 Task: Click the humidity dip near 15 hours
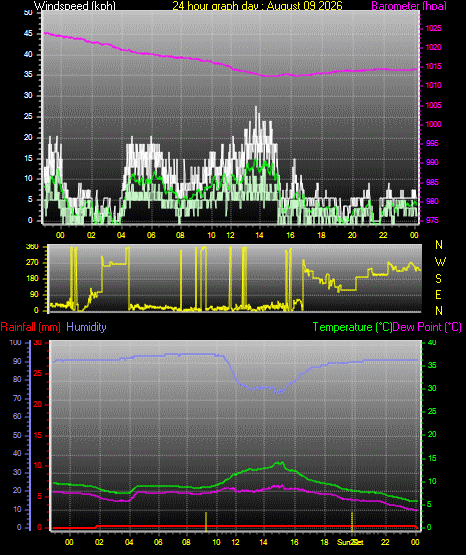[280, 391]
